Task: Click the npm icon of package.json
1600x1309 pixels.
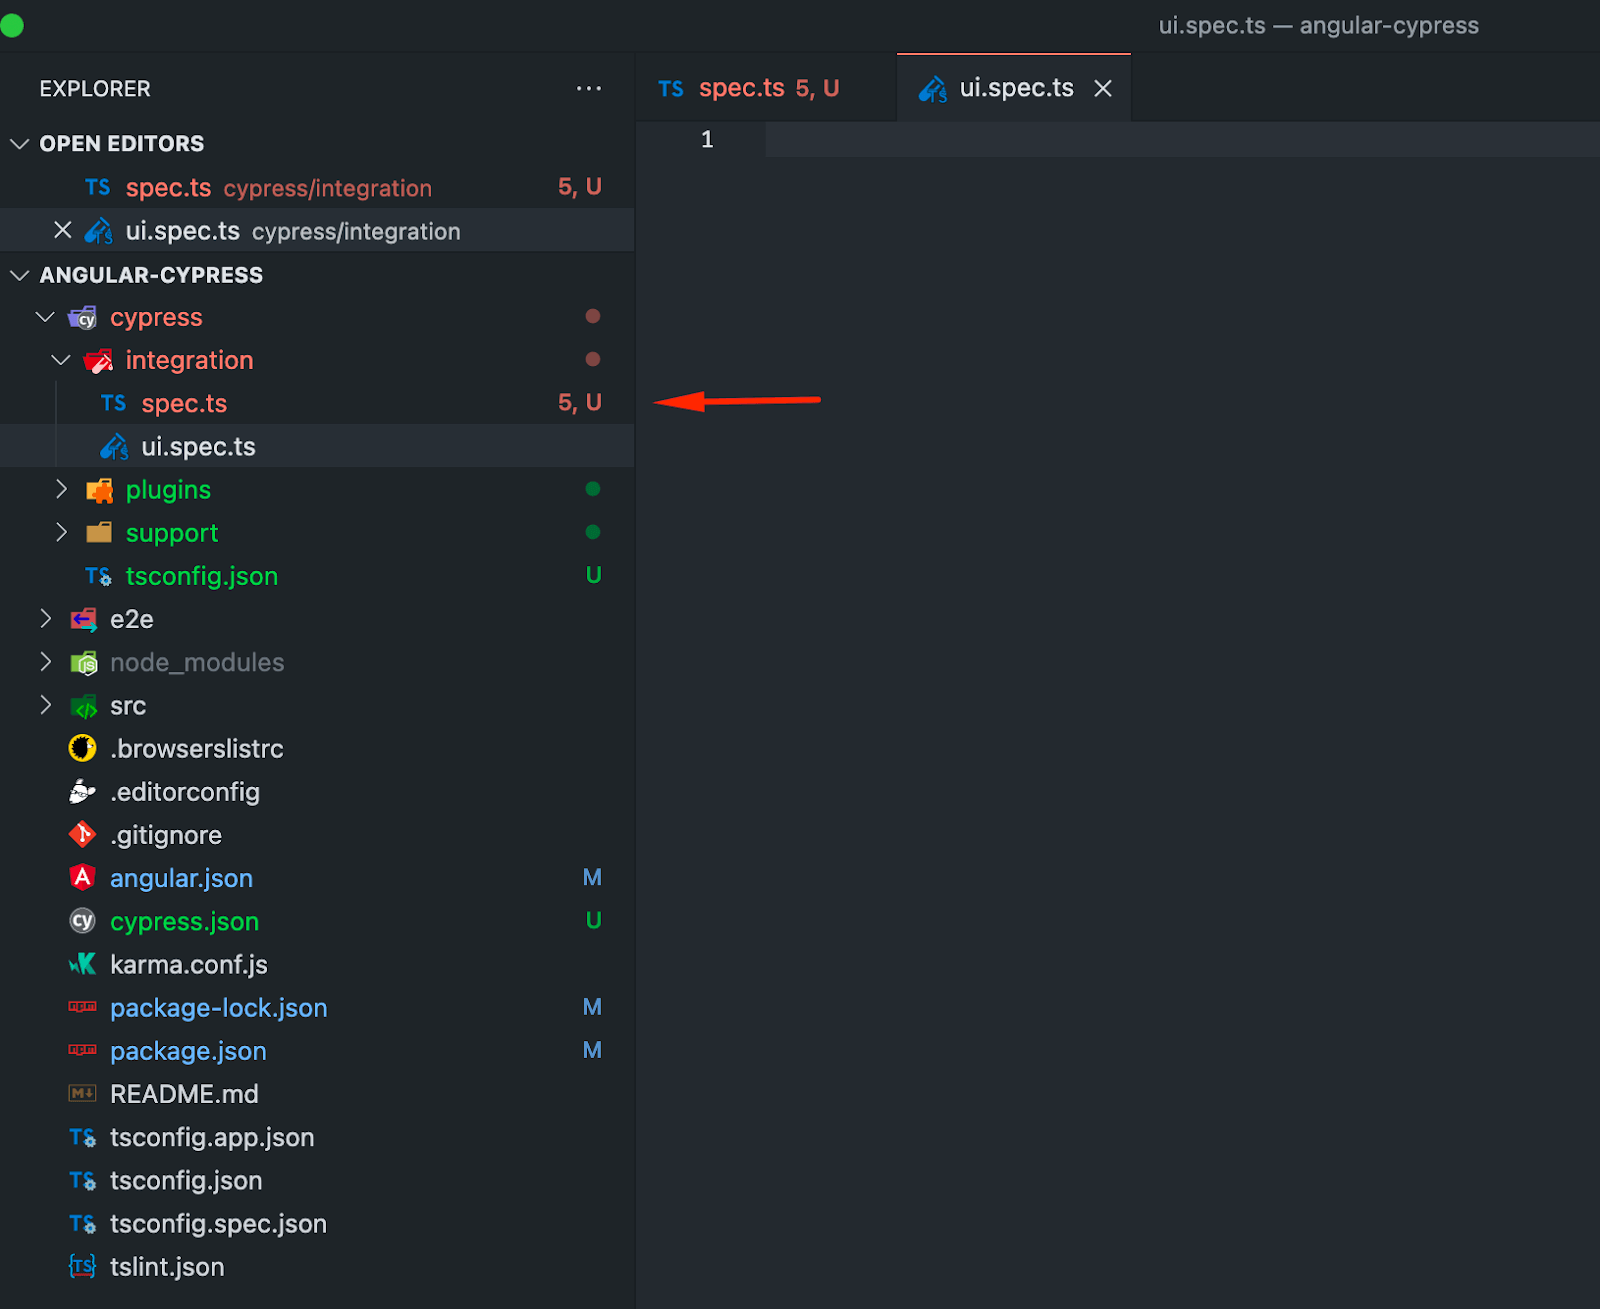Action: tap(82, 1050)
